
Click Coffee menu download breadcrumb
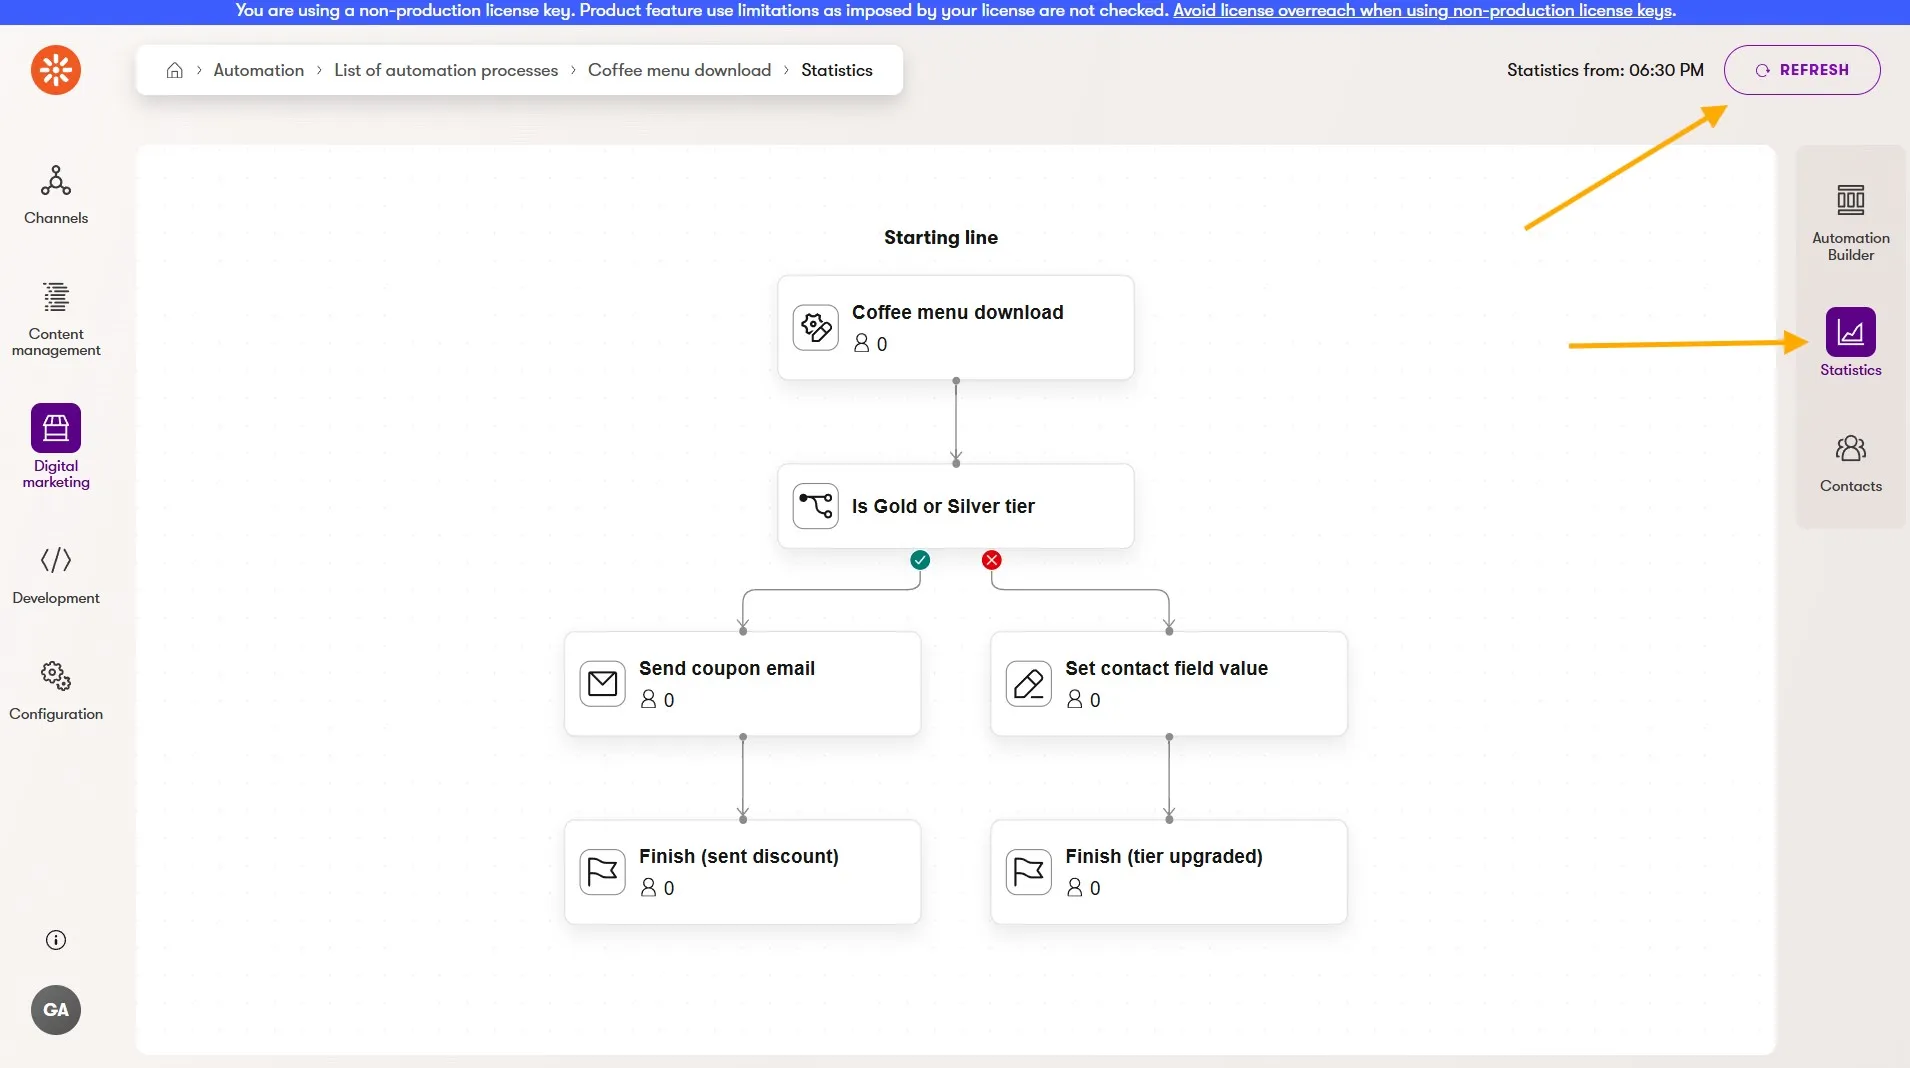point(679,70)
